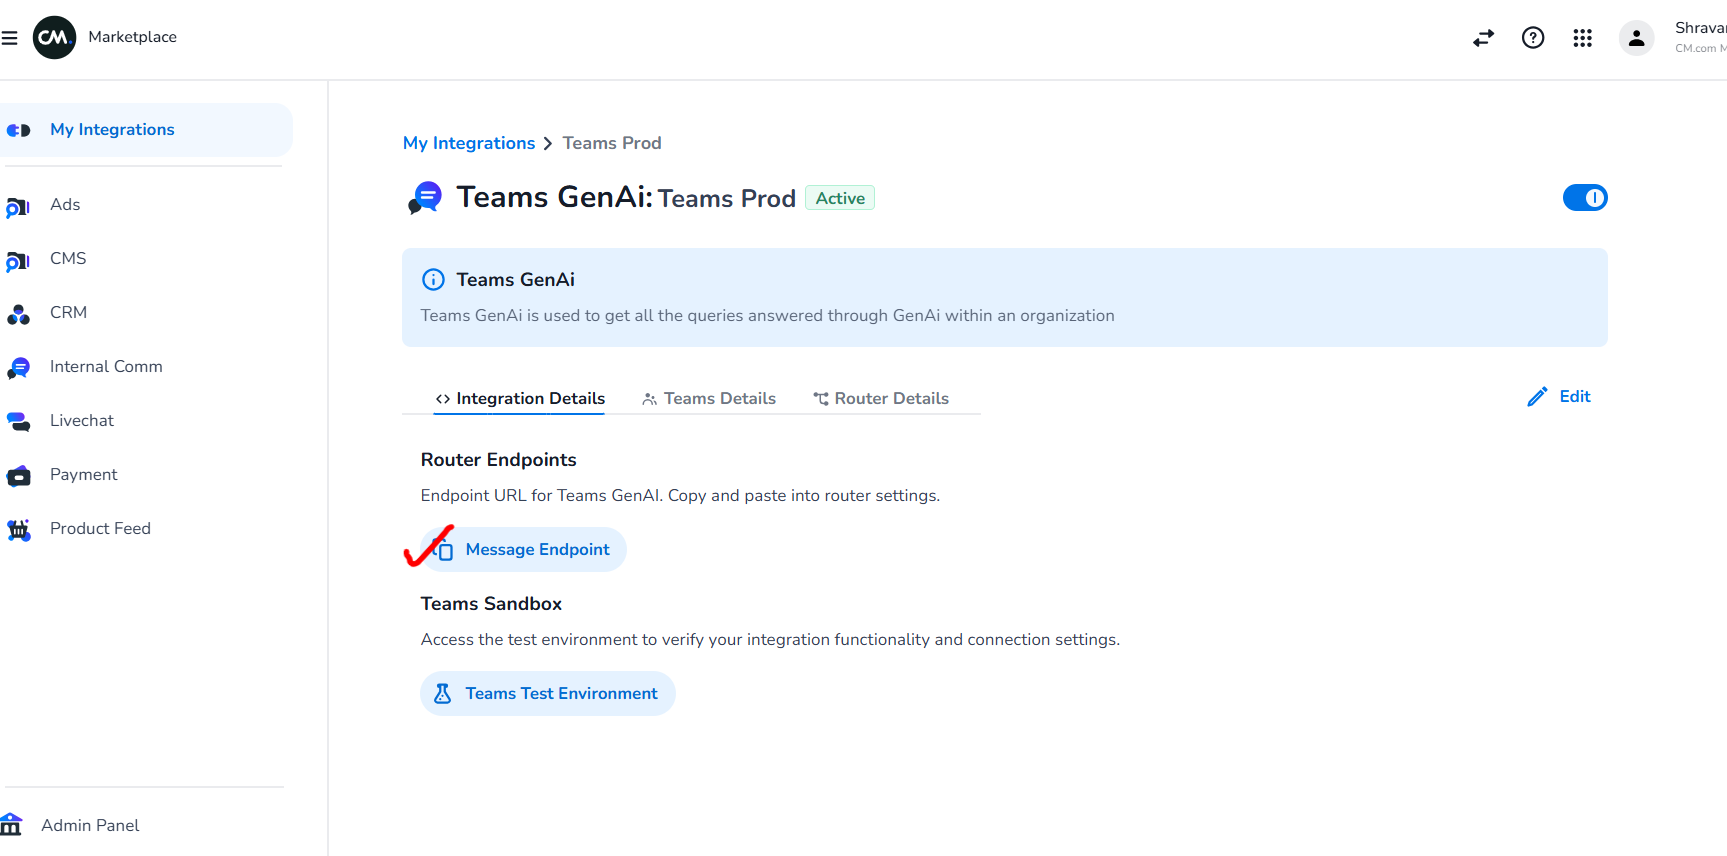The image size is (1727, 856).
Task: Click the Marketplace title
Action: pos(133,37)
